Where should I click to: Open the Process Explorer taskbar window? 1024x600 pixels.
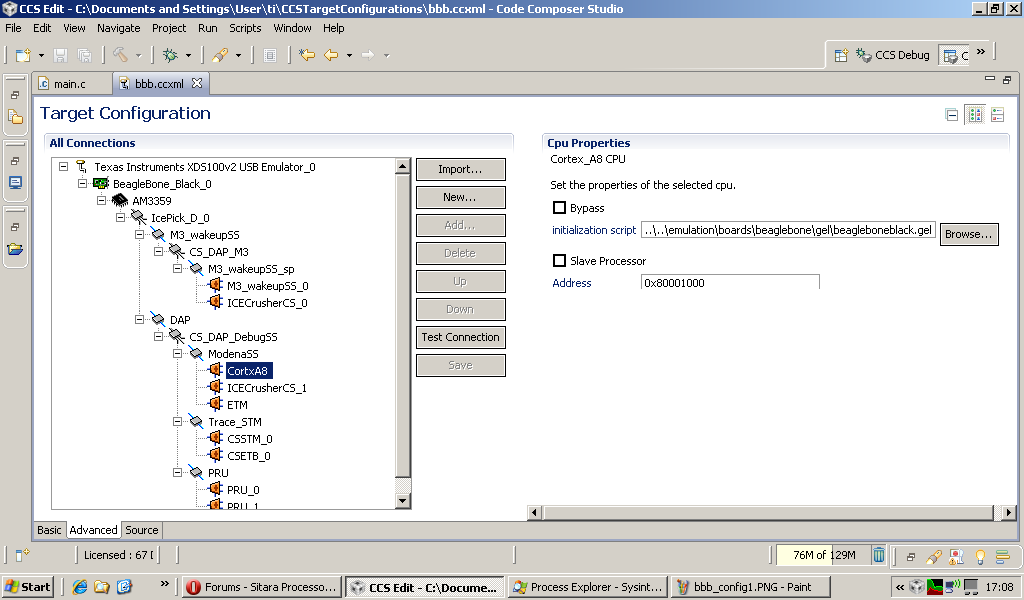tap(587, 587)
